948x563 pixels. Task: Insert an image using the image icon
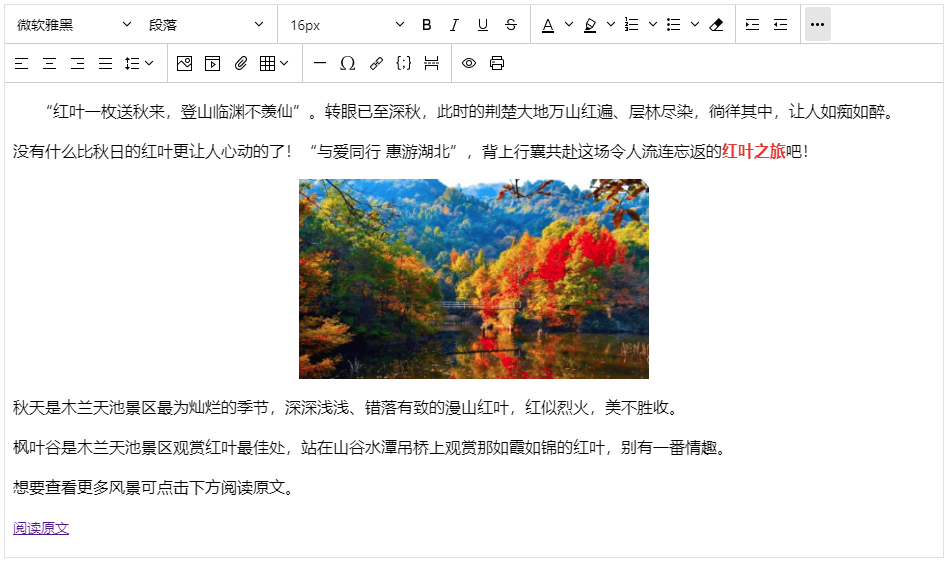click(x=184, y=64)
